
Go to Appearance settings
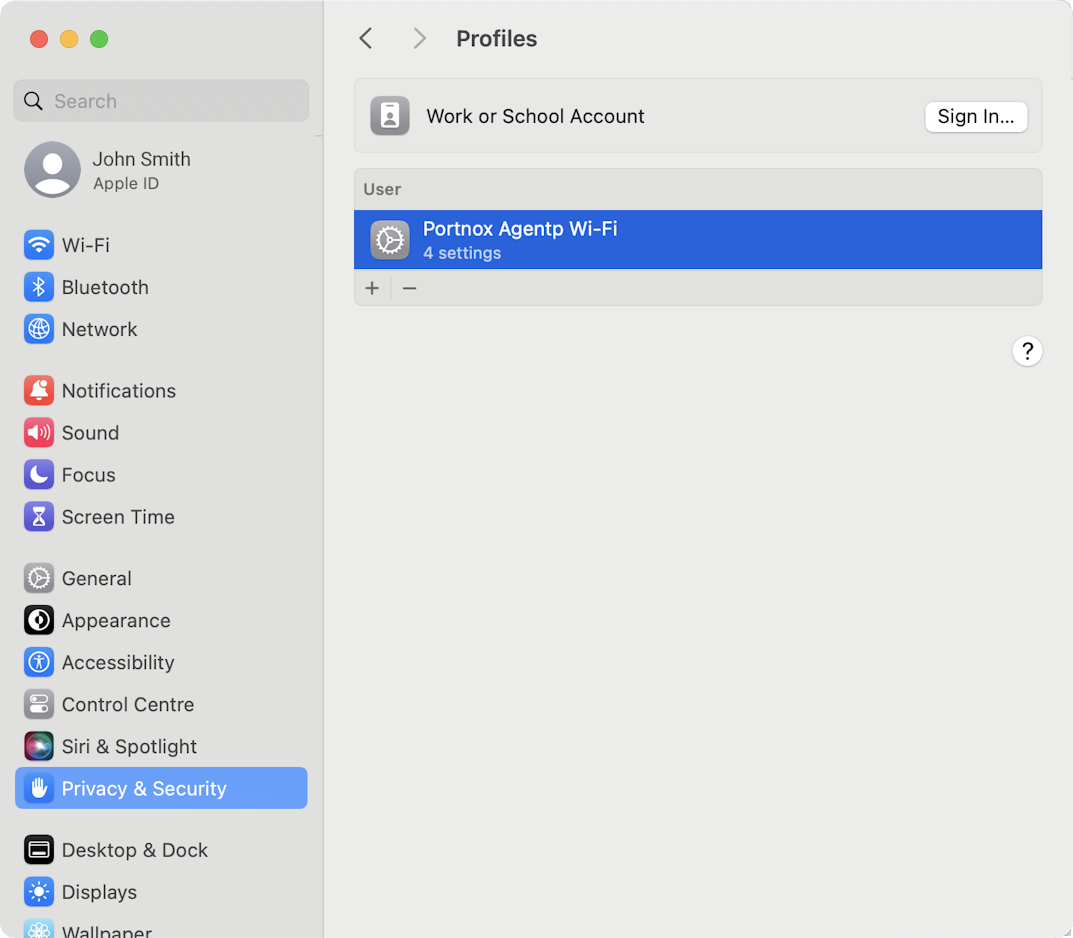161,621
